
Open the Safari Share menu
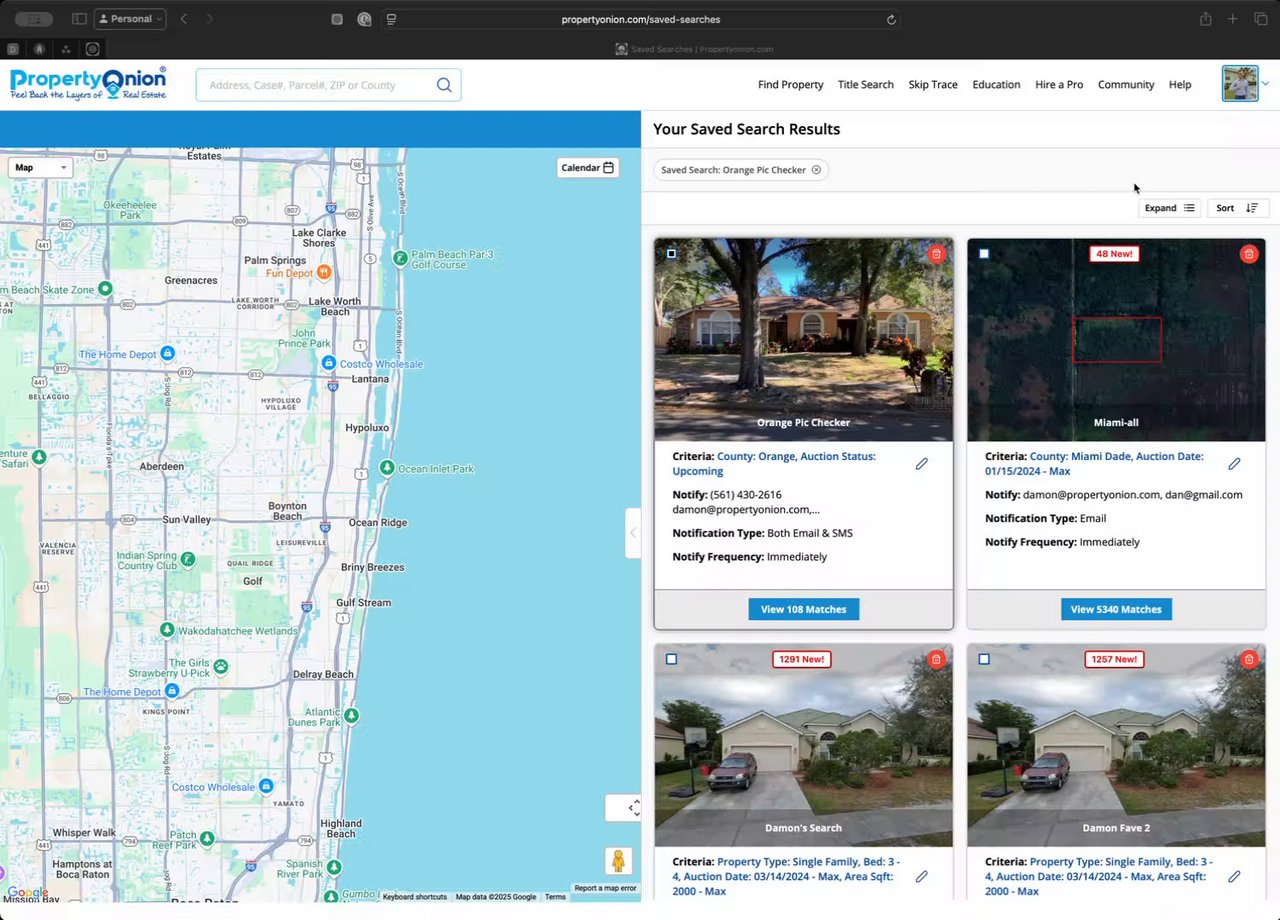pos(1206,19)
